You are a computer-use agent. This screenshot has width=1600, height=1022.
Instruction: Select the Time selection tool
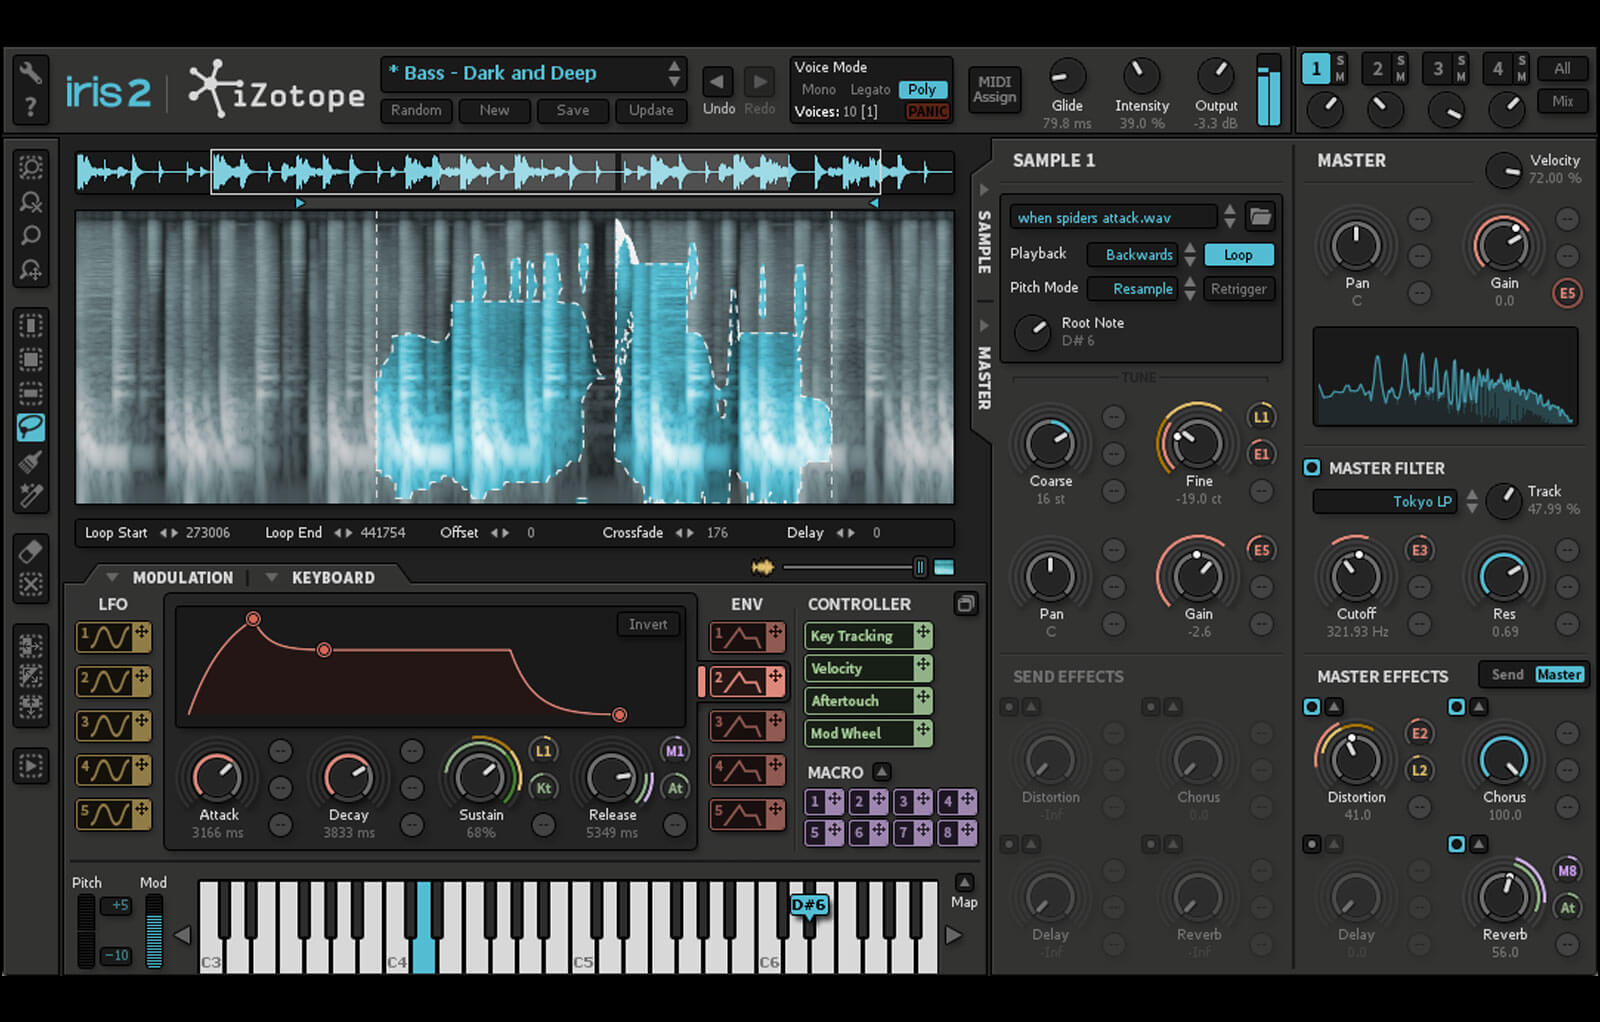(x=31, y=325)
